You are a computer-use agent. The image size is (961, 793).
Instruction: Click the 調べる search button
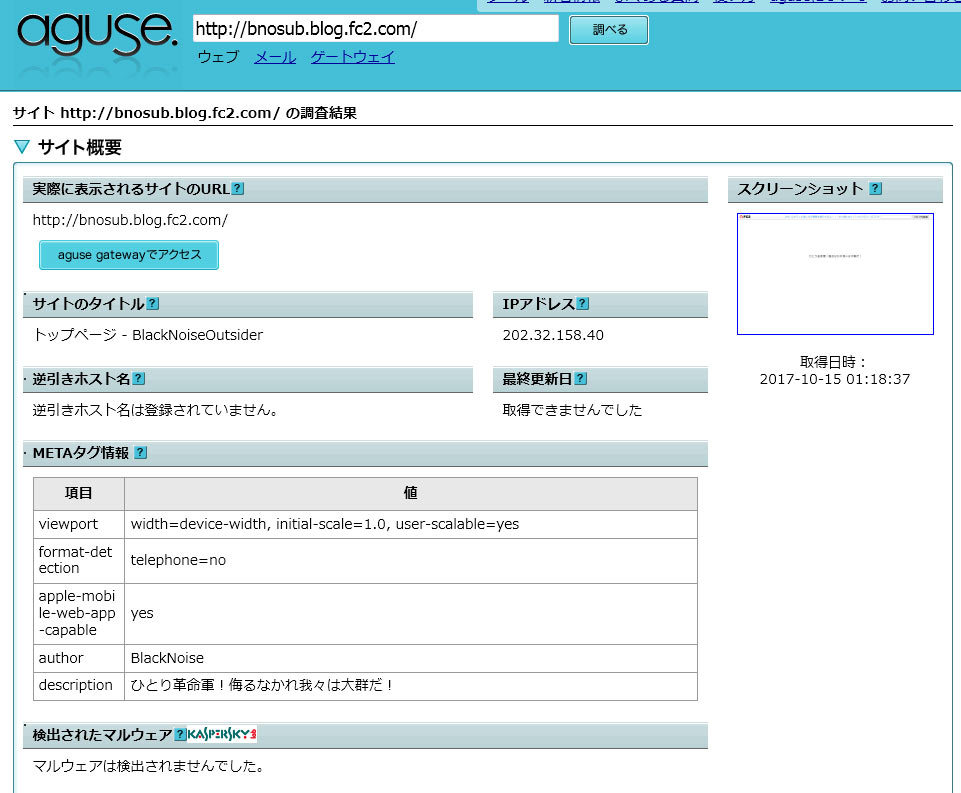pyautogui.click(x=609, y=30)
